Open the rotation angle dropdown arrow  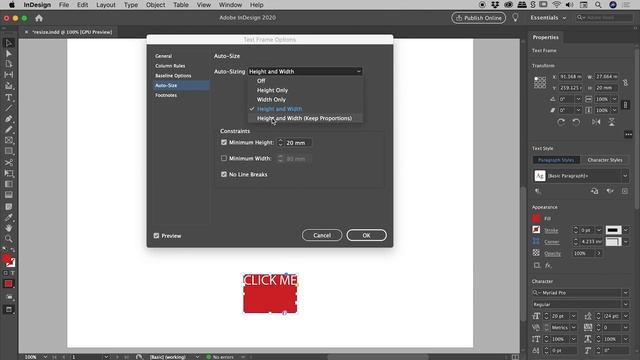point(578,99)
